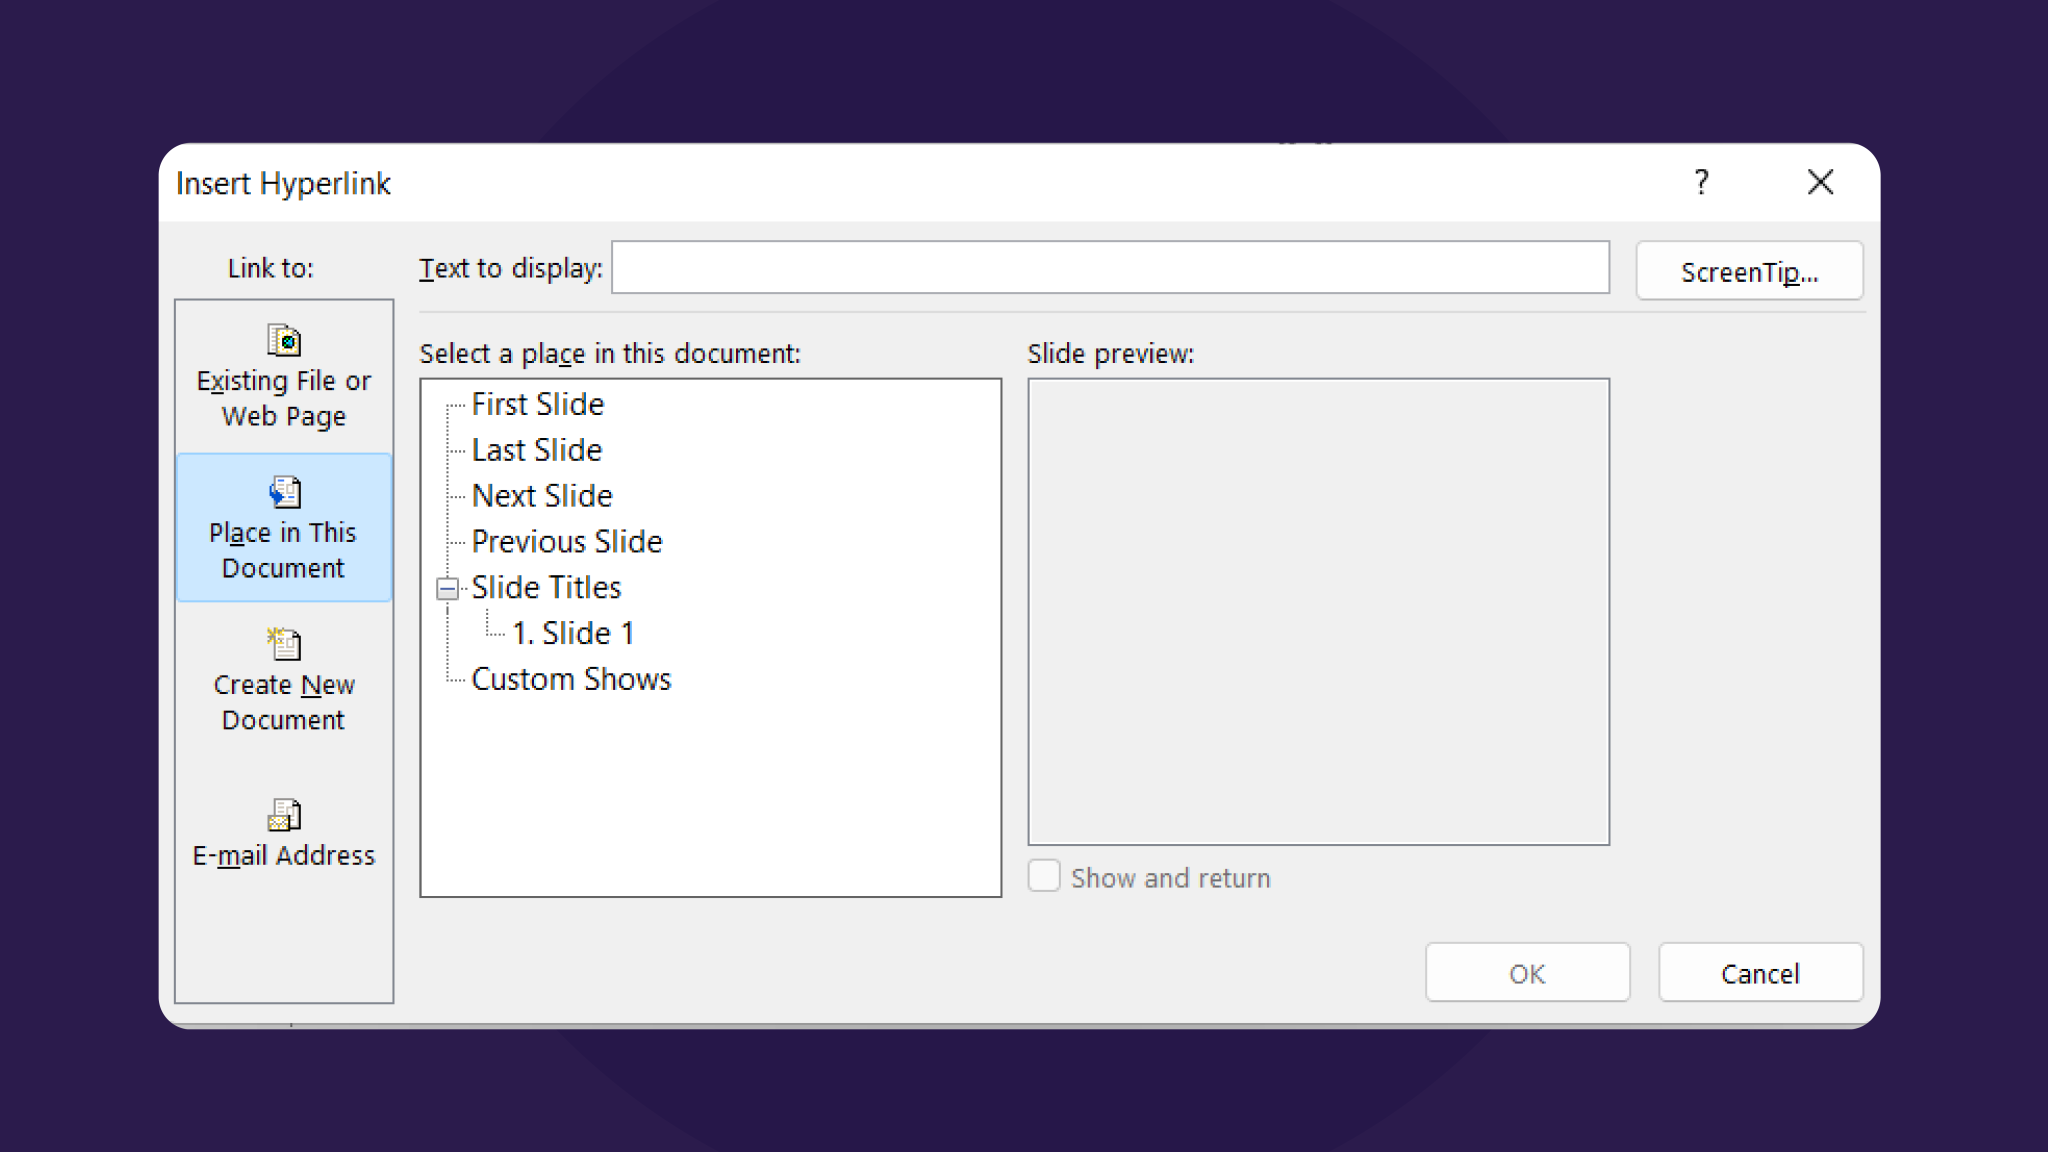This screenshot has height=1152, width=2048.
Task: Confirm the hyperlink with OK
Action: 1527,972
